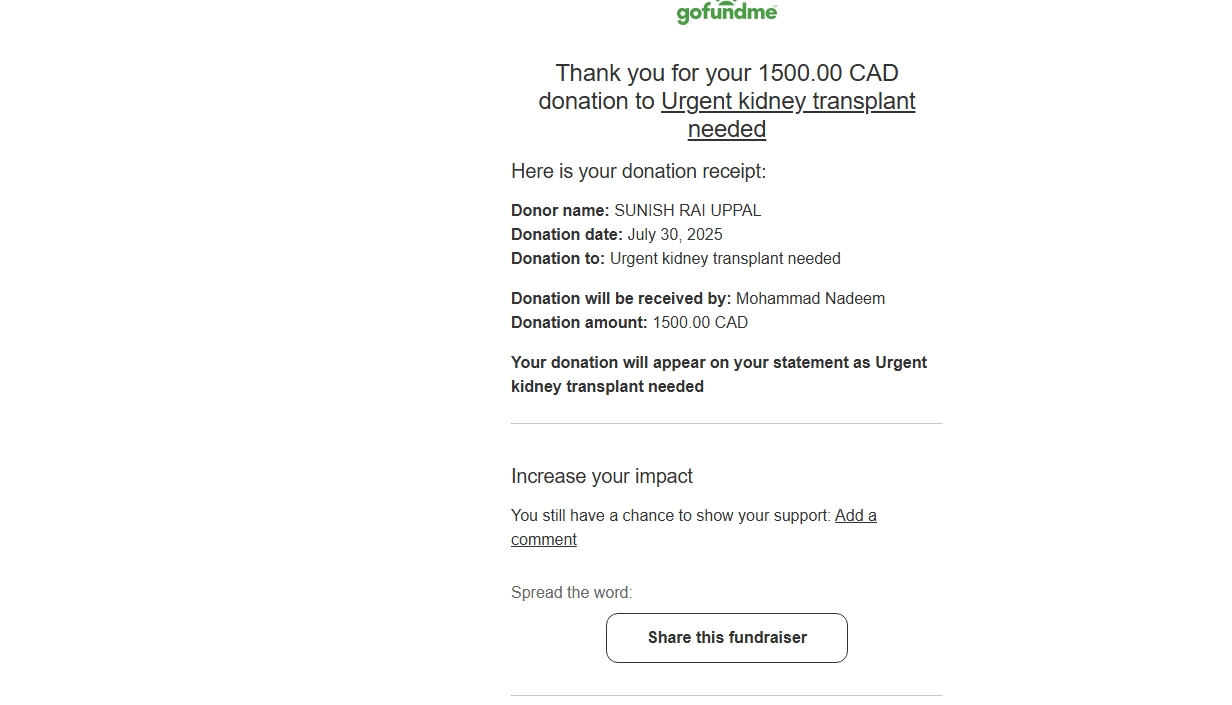
Task: Click the "Thank you for your 1500.00 CAD" heading text
Action: pyautogui.click(x=727, y=74)
